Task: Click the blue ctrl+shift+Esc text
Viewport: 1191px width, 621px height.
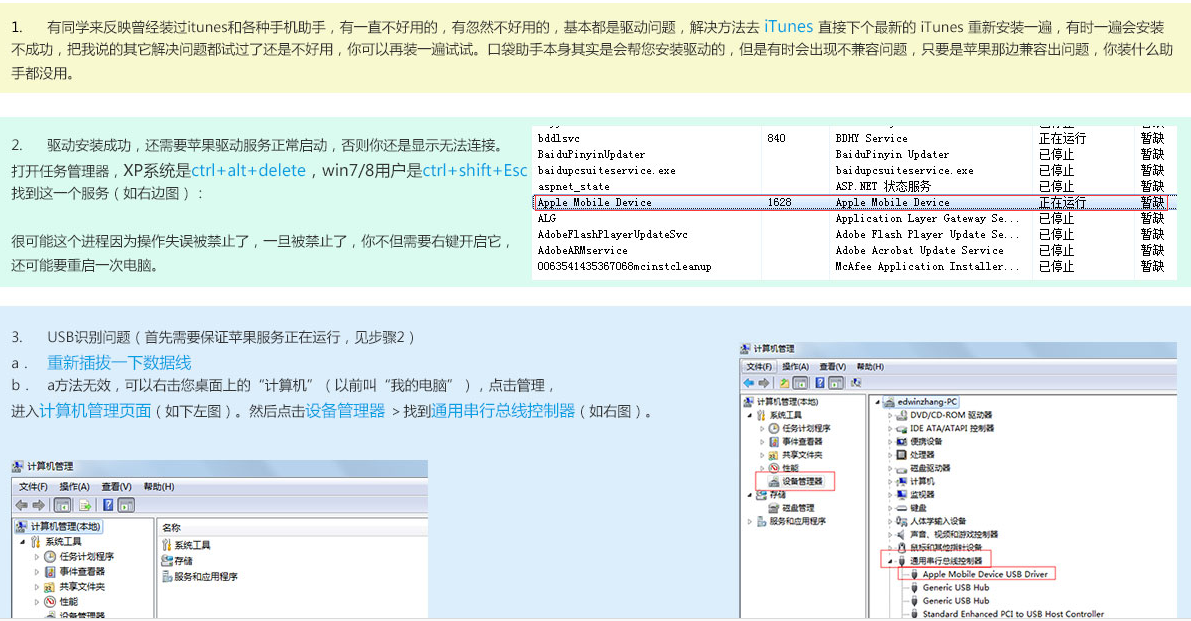Action: click(x=475, y=170)
